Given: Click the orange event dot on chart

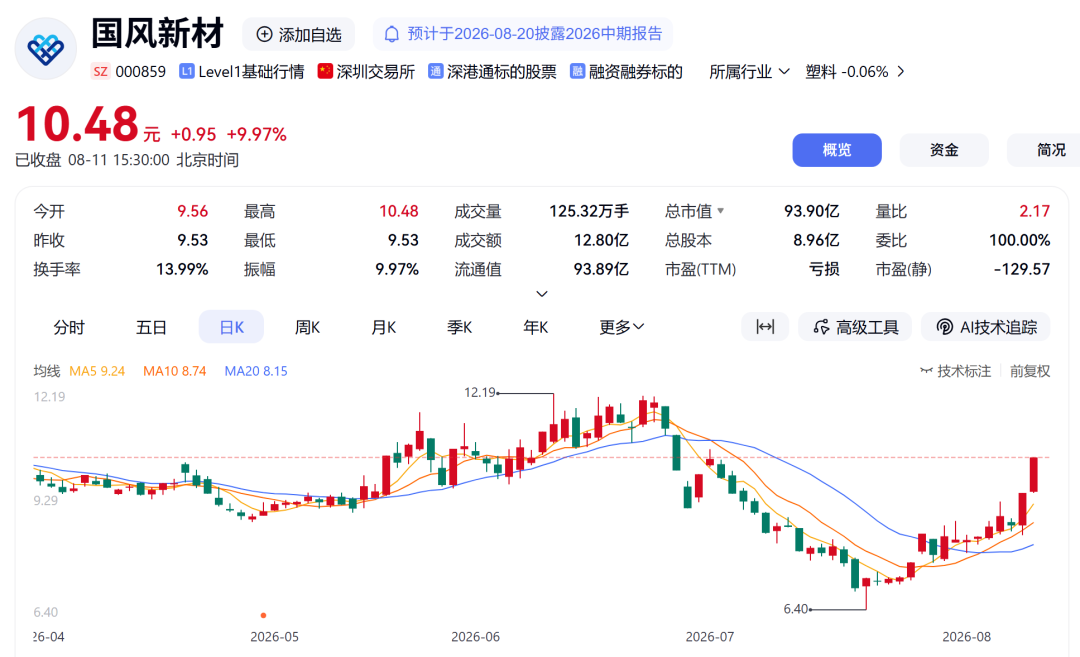Looking at the screenshot, I should coord(264,615).
